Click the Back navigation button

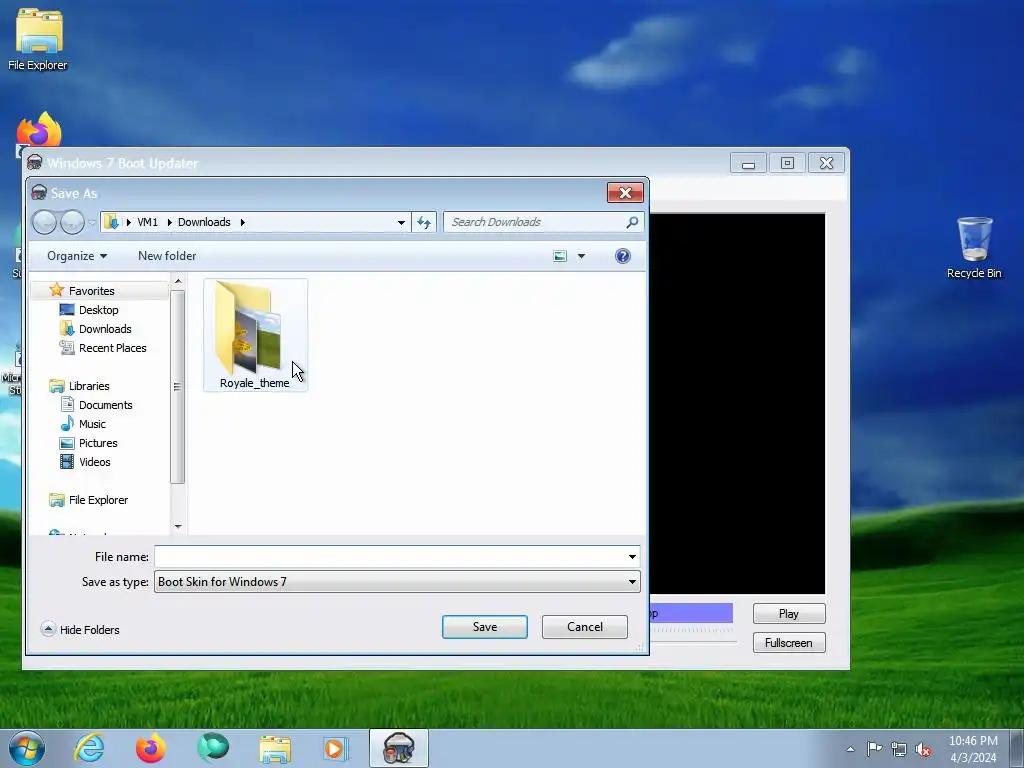[x=44, y=222]
